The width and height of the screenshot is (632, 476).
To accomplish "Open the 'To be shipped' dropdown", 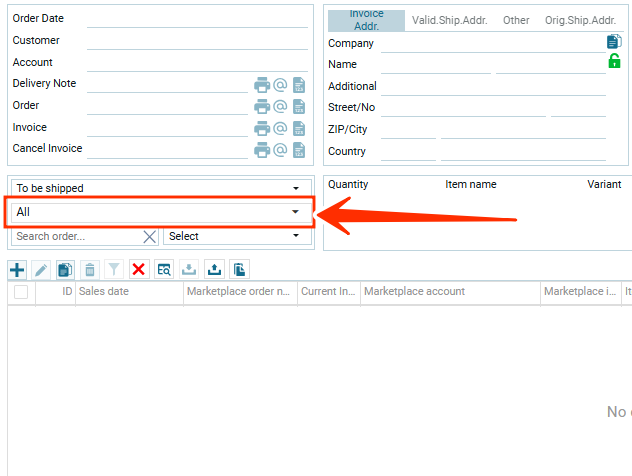I will coord(158,188).
